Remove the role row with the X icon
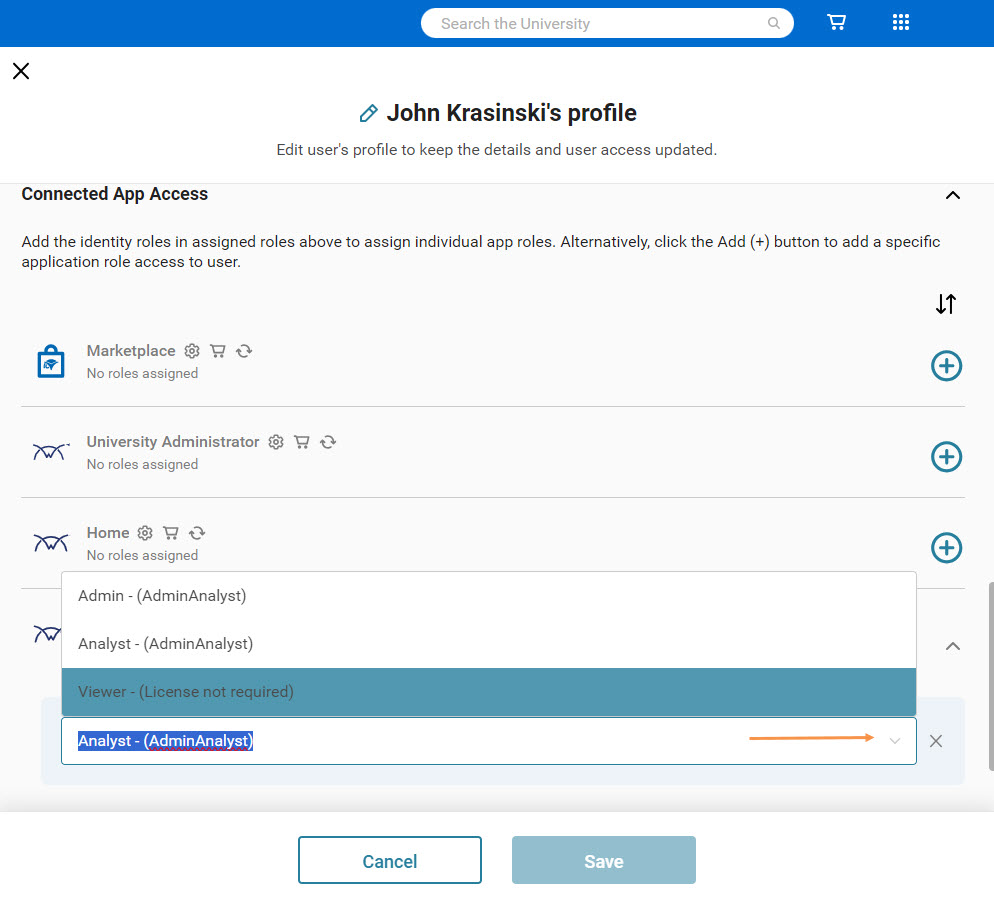This screenshot has width=994, height=905. 936,741
